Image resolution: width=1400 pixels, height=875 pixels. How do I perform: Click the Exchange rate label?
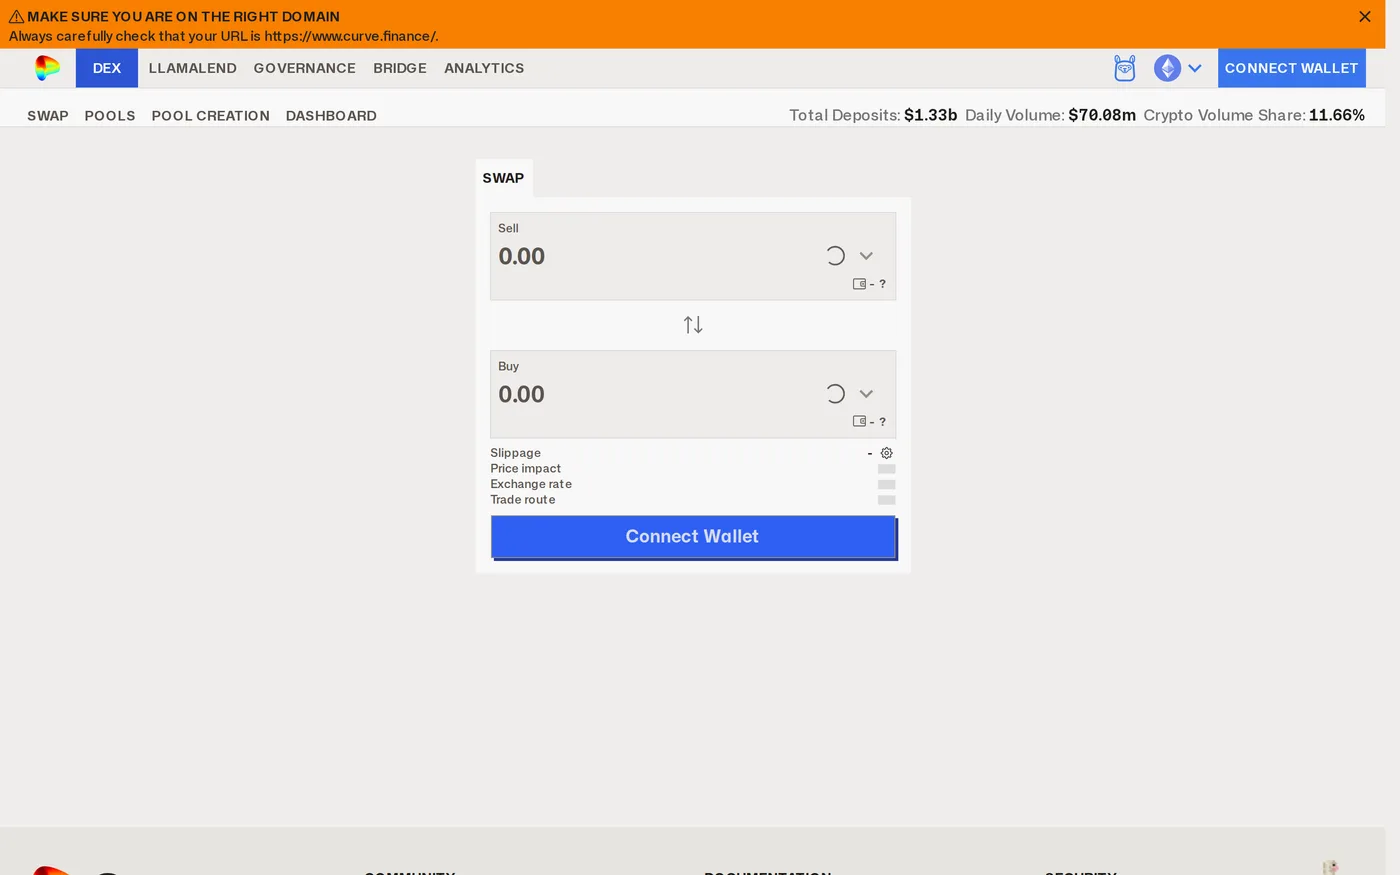[x=531, y=484]
